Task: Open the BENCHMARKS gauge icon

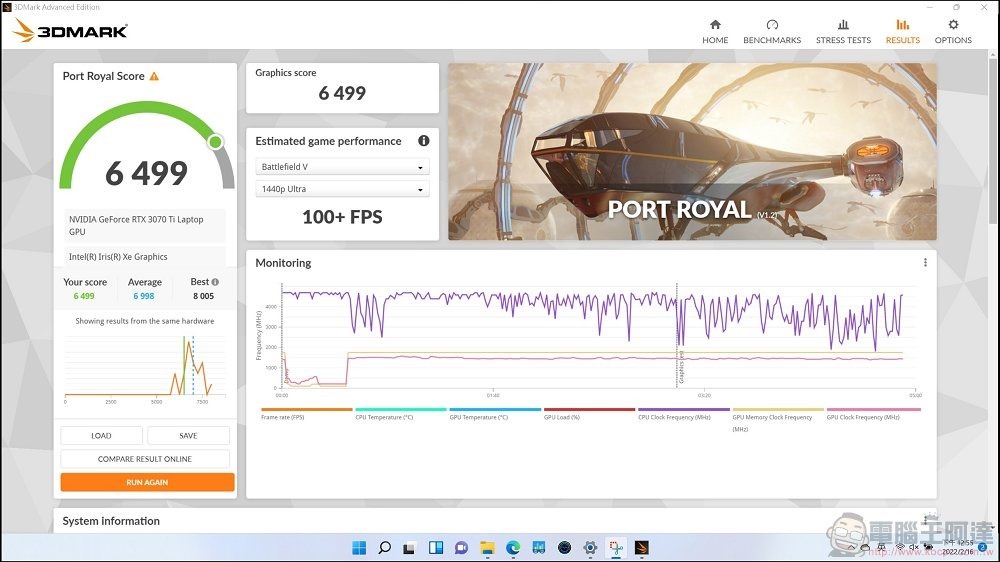Action: 772,25
